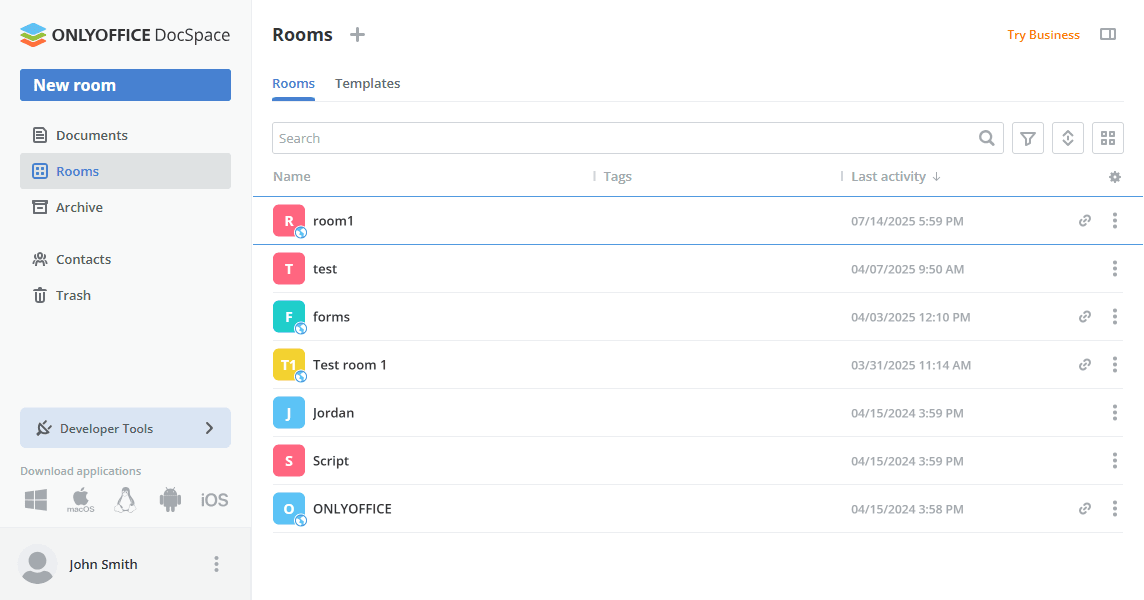Click the Linux download icon
This screenshot has width=1144, height=600.
[x=125, y=500]
